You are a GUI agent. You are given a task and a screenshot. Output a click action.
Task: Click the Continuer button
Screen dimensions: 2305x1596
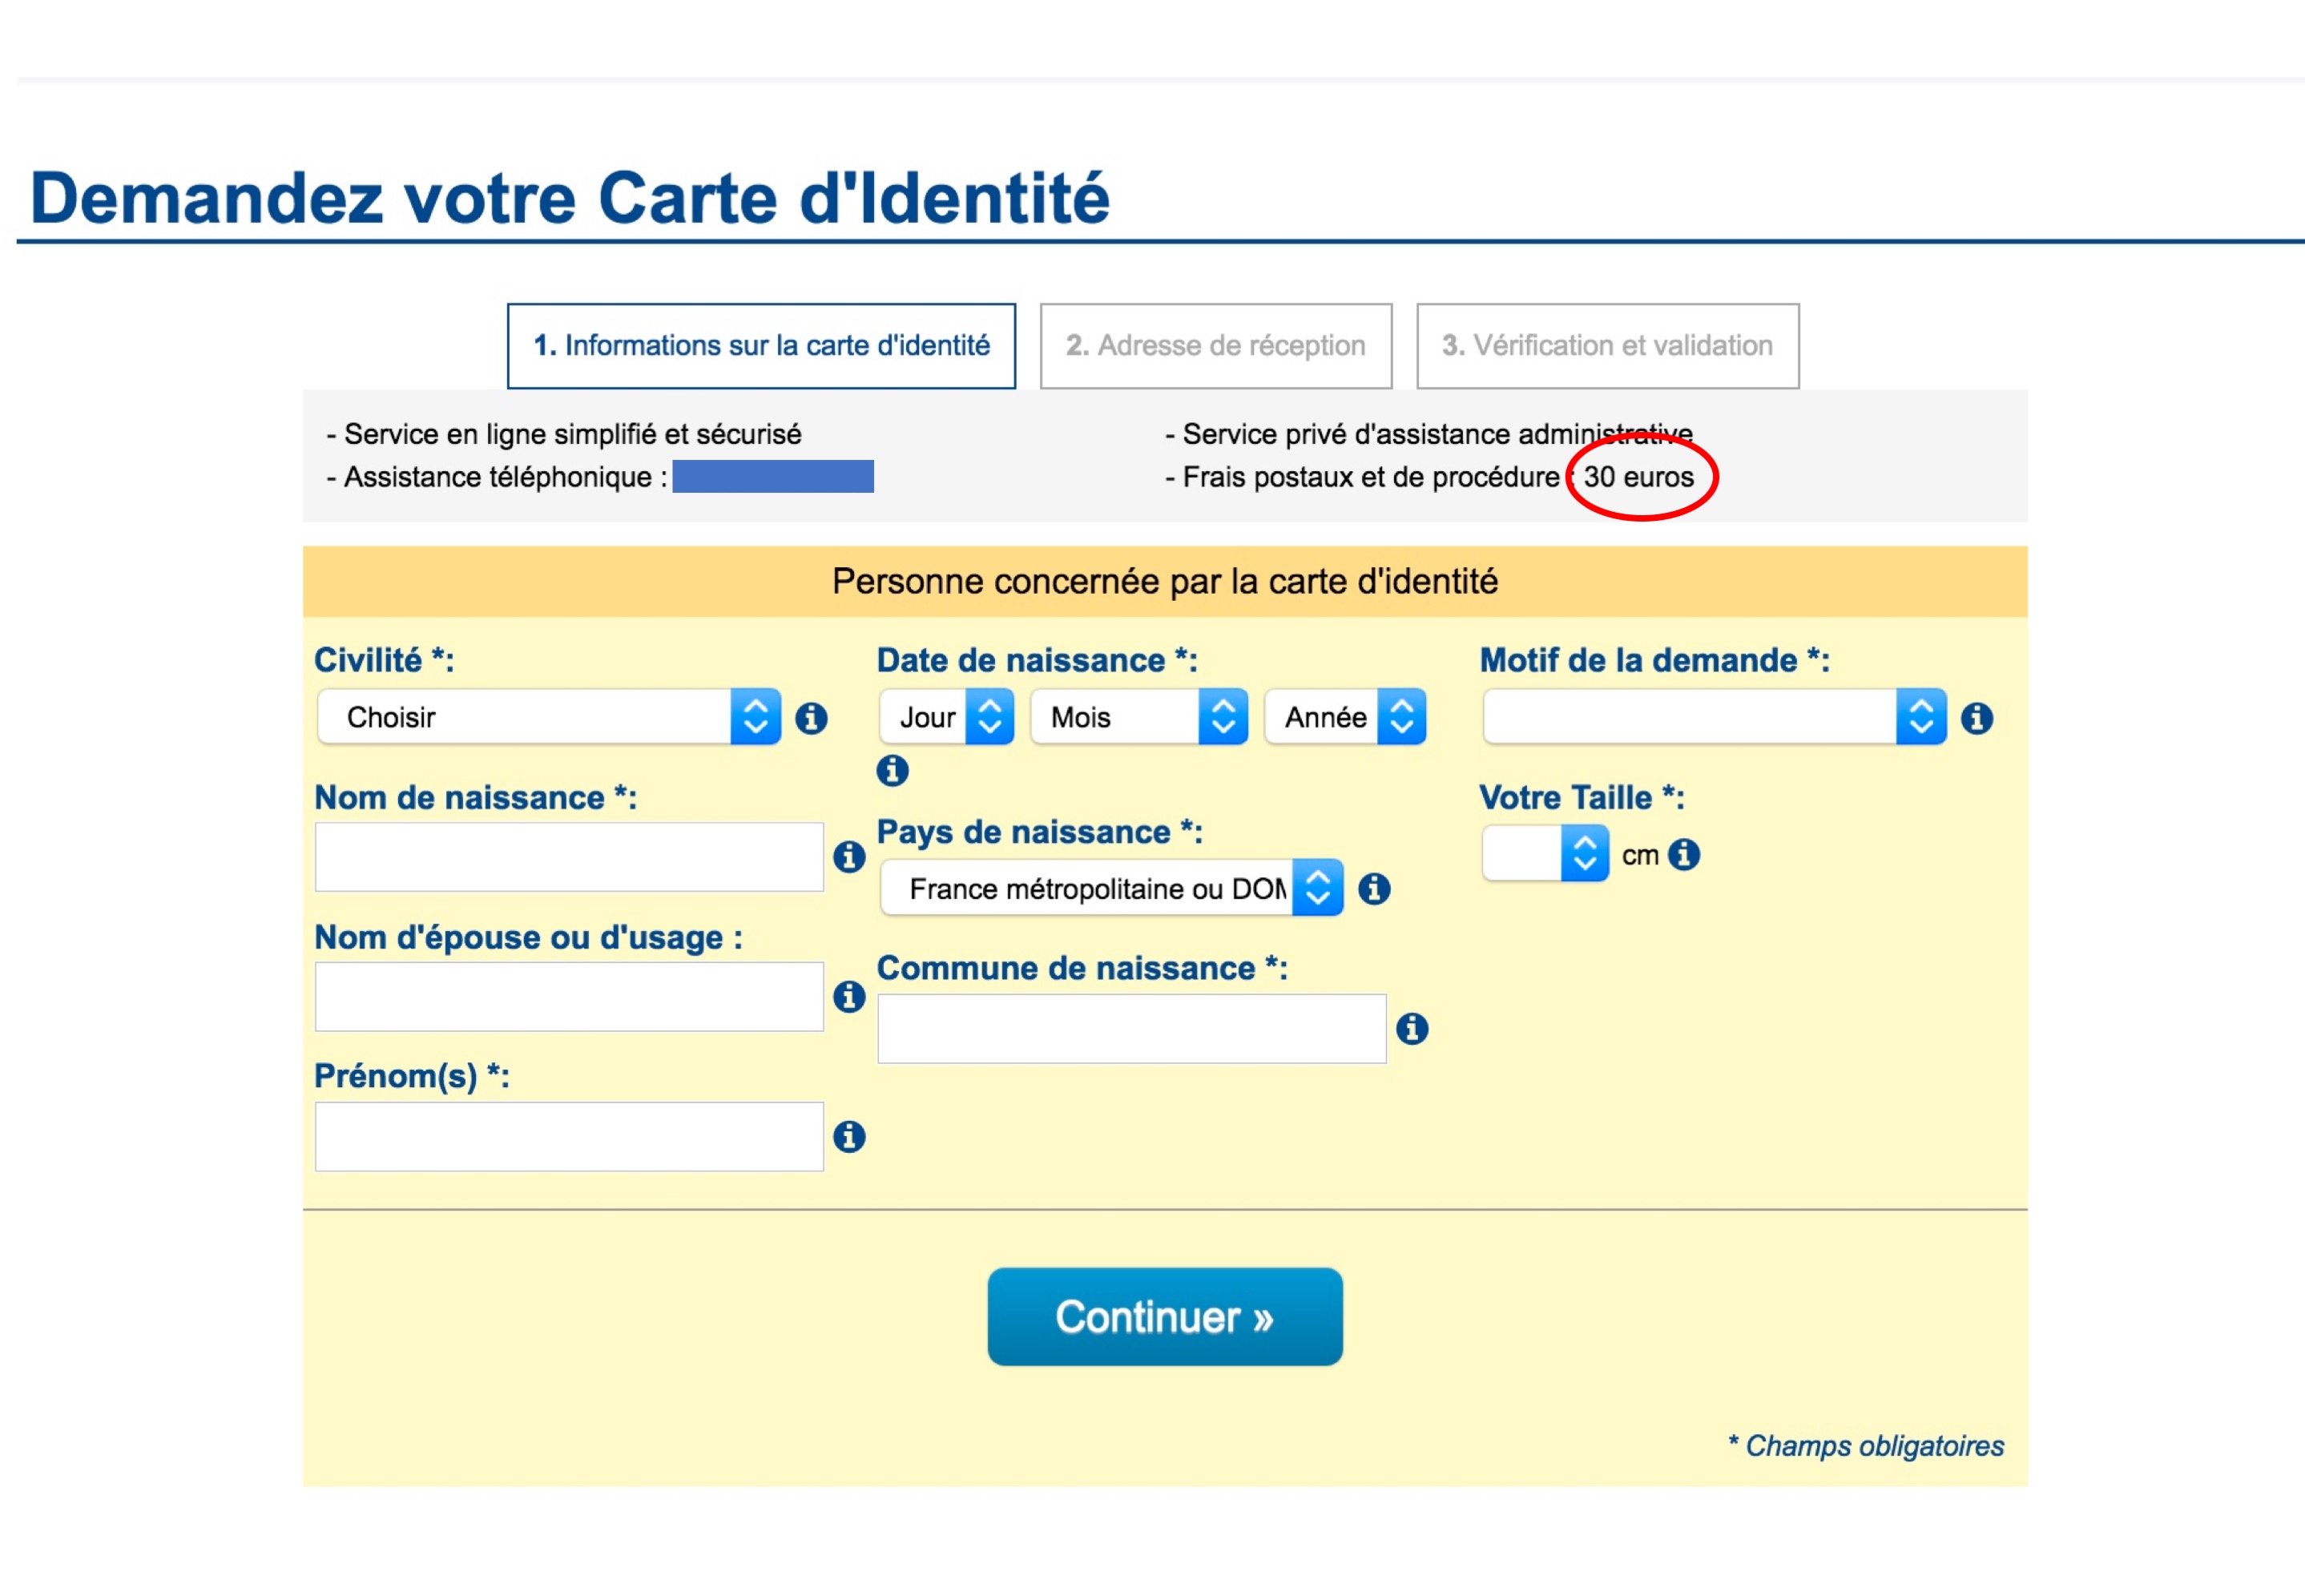1165,1316
